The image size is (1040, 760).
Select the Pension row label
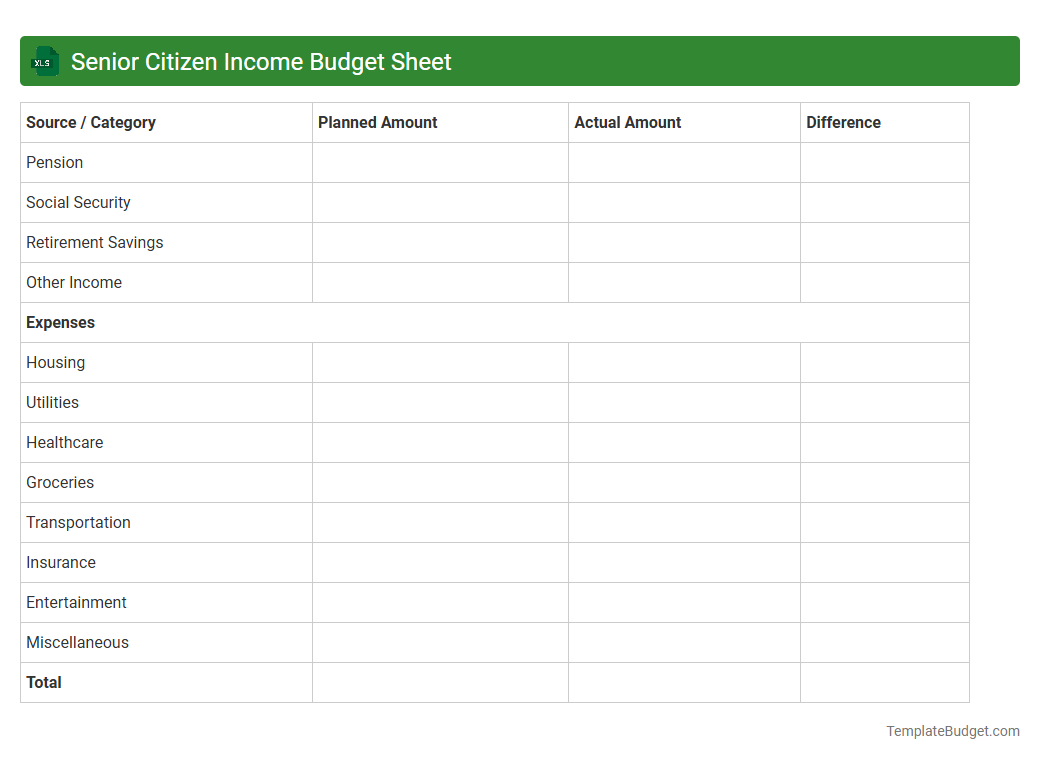tap(55, 162)
